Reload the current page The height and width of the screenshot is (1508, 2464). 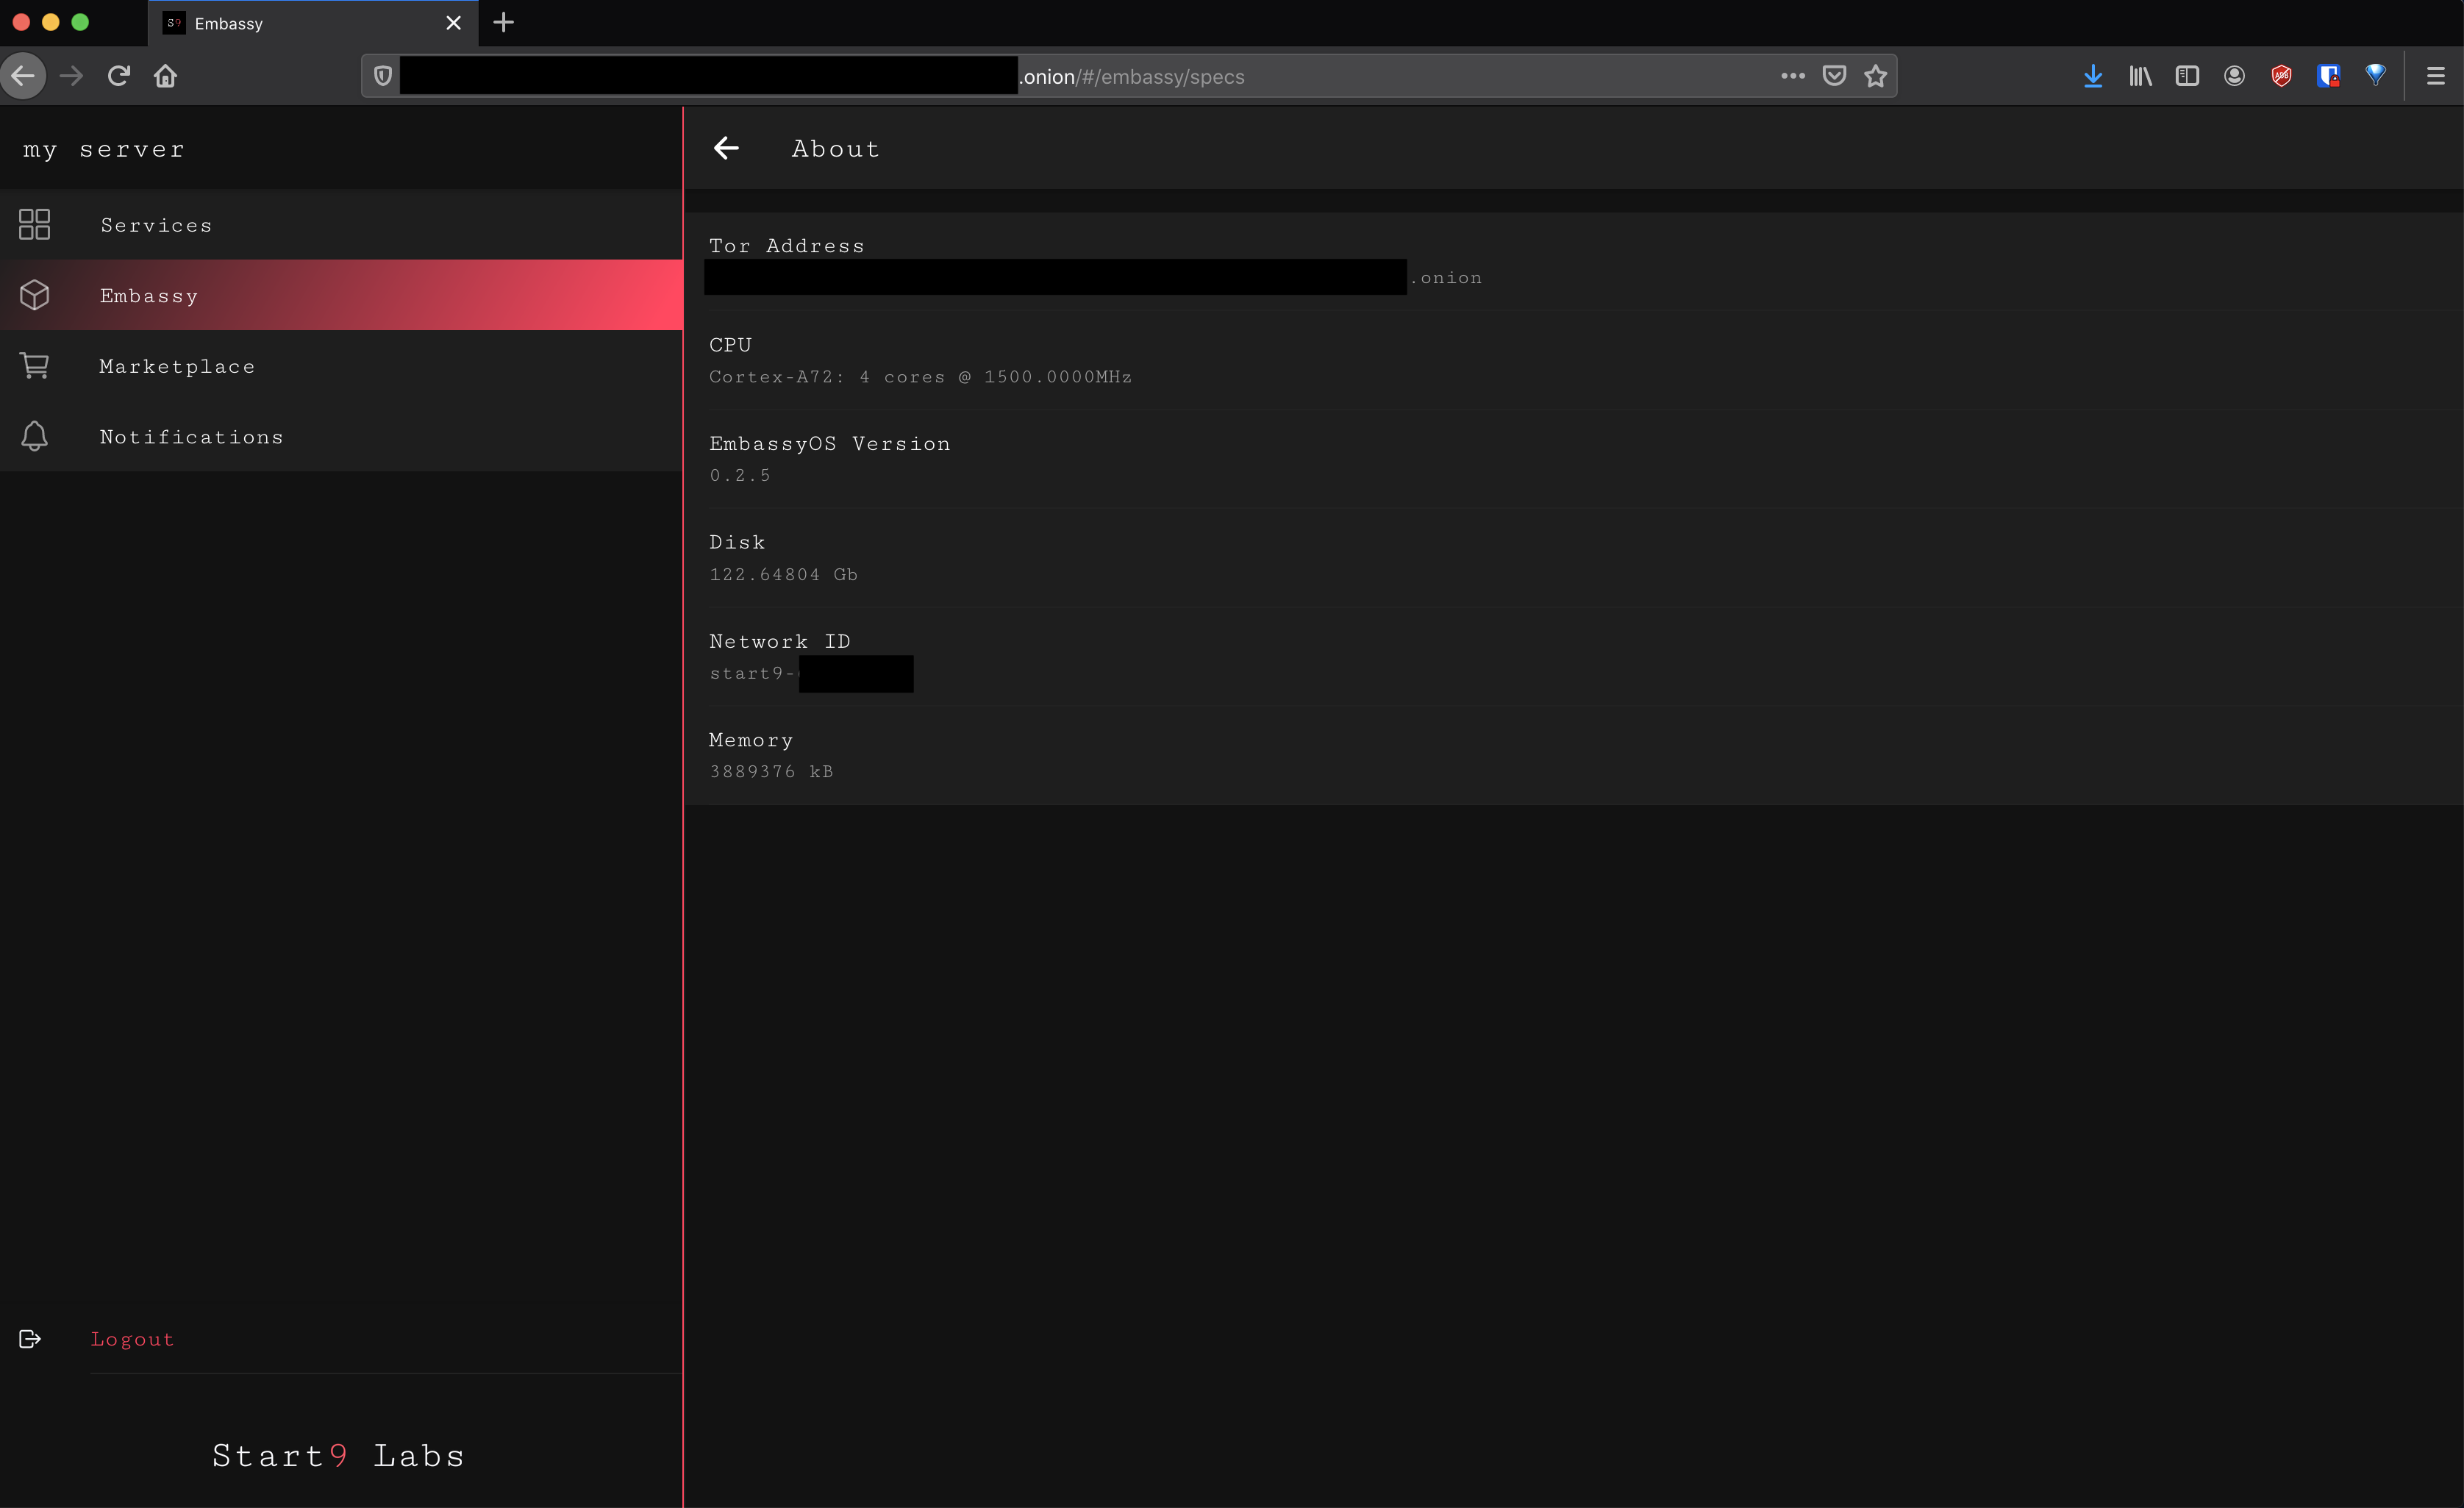[119, 76]
